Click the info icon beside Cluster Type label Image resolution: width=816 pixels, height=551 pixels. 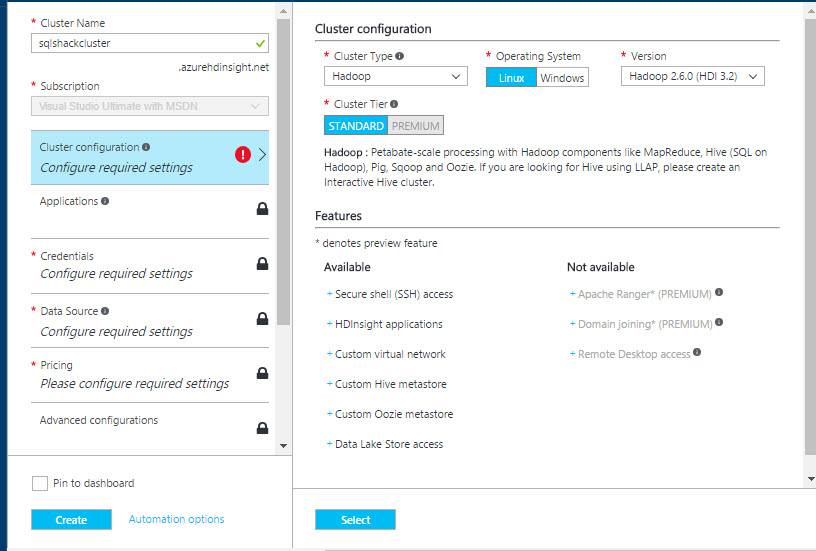coord(400,56)
